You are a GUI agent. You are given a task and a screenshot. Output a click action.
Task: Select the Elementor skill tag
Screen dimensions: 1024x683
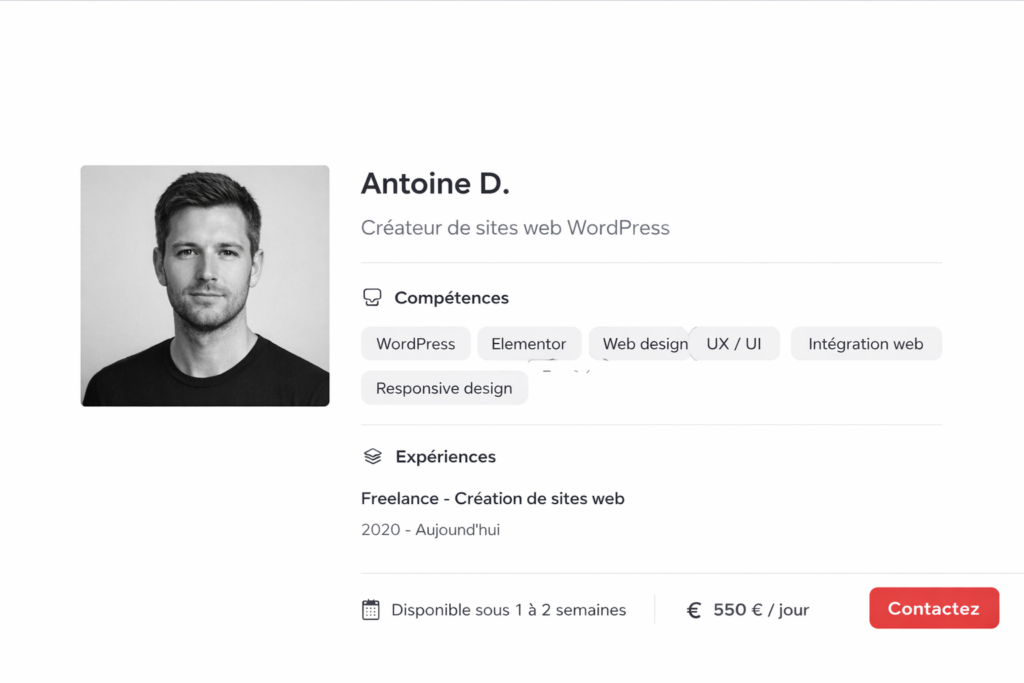(529, 344)
